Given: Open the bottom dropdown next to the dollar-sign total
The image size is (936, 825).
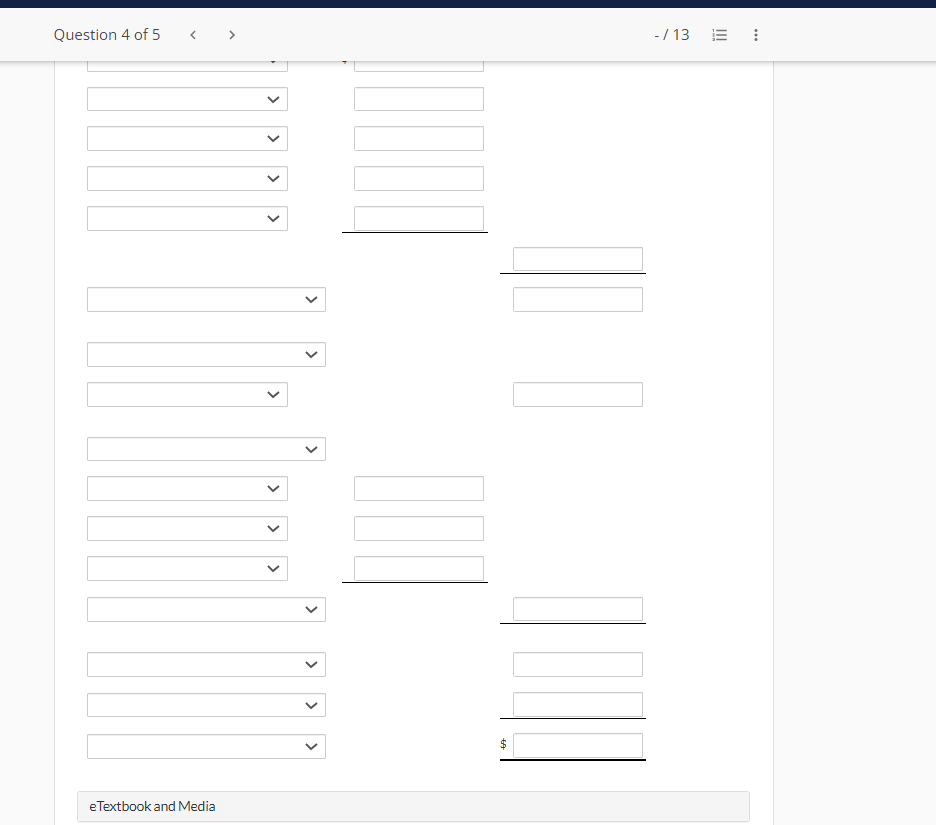Looking at the screenshot, I should pos(207,746).
